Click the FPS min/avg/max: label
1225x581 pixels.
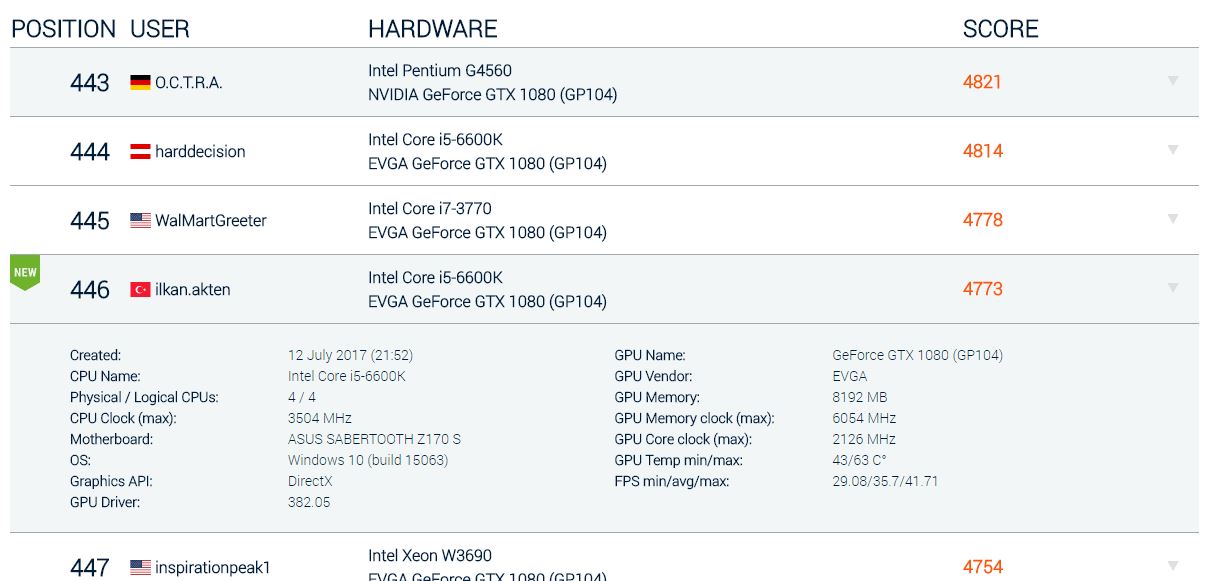[x=672, y=481]
